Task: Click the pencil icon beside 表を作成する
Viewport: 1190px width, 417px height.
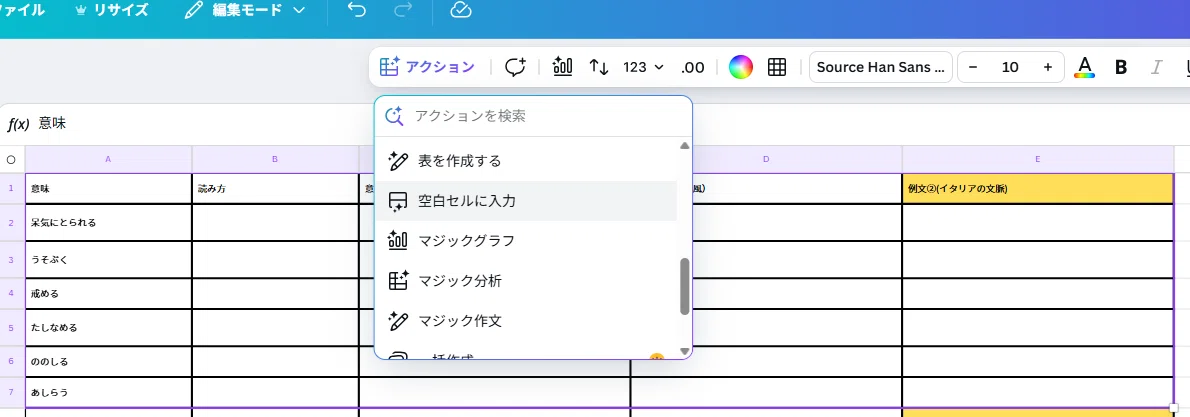Action: (x=398, y=161)
